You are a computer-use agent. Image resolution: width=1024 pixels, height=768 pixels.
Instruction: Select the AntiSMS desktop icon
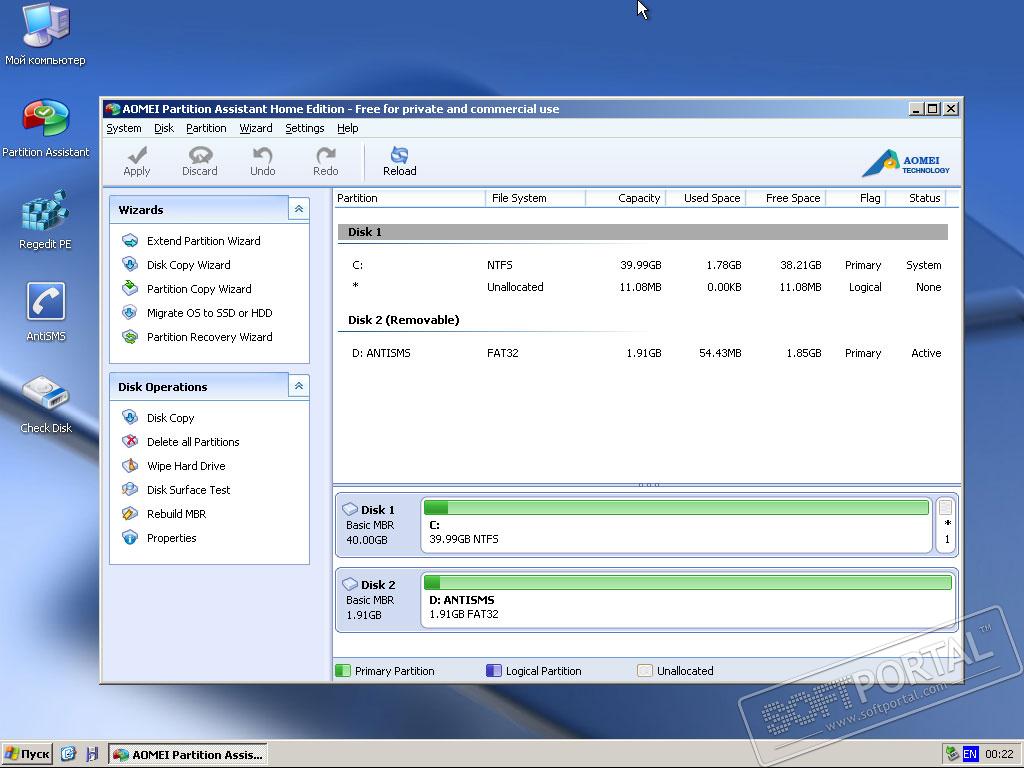(45, 303)
